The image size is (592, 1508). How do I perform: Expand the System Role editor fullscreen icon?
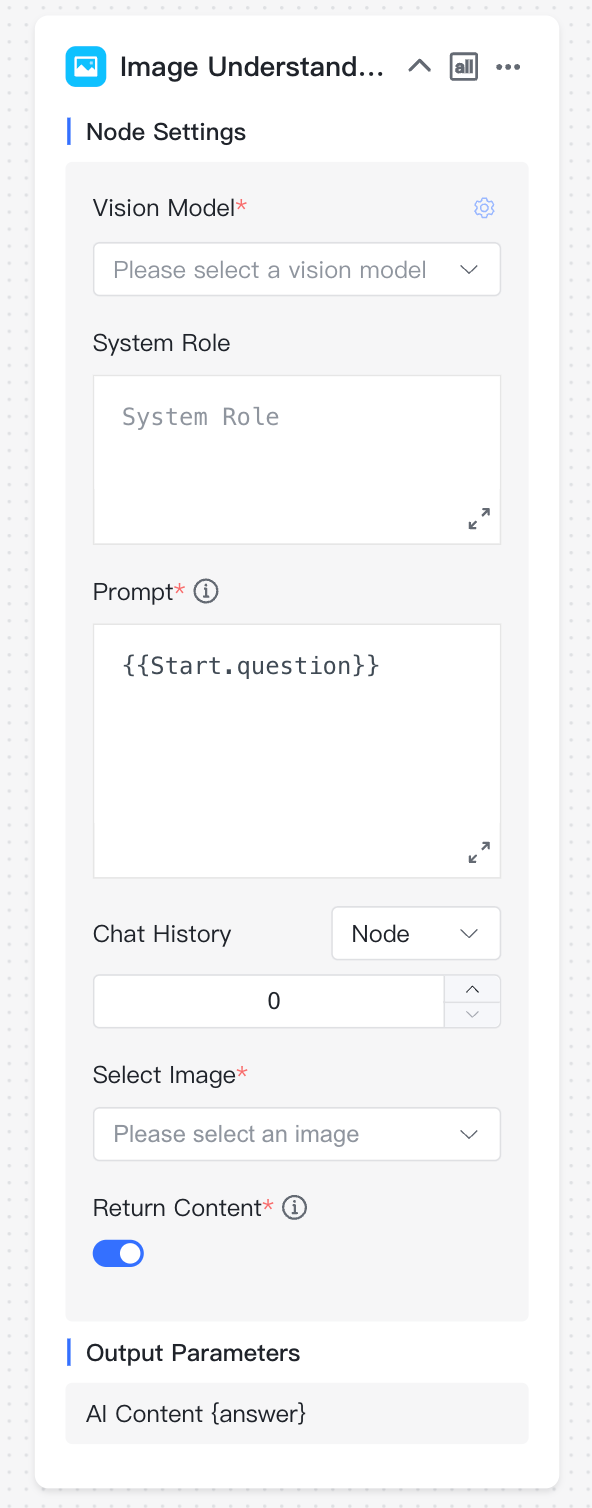tap(480, 519)
